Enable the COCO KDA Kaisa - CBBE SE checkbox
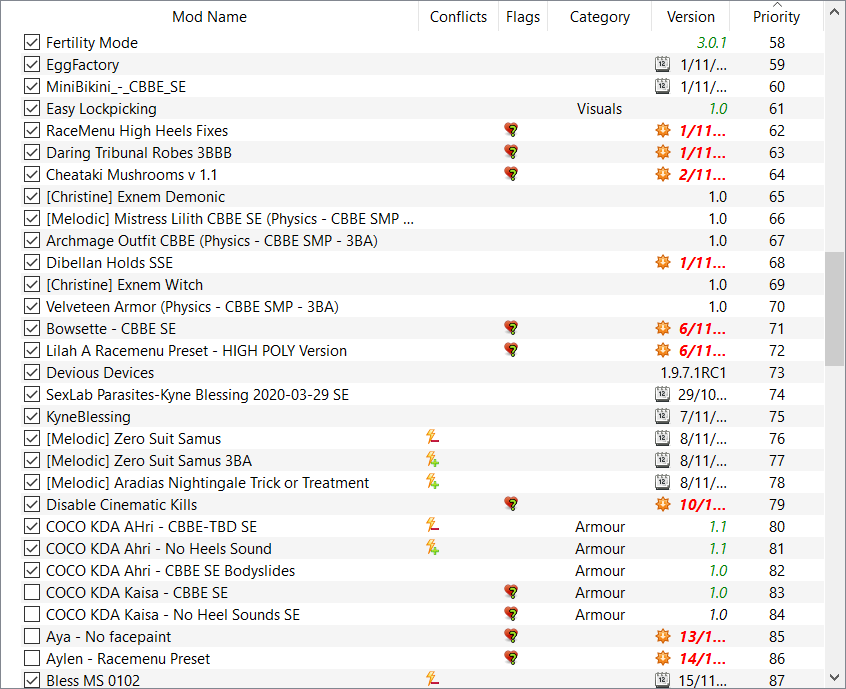This screenshot has height=689, width=846. pyautogui.click(x=32, y=592)
